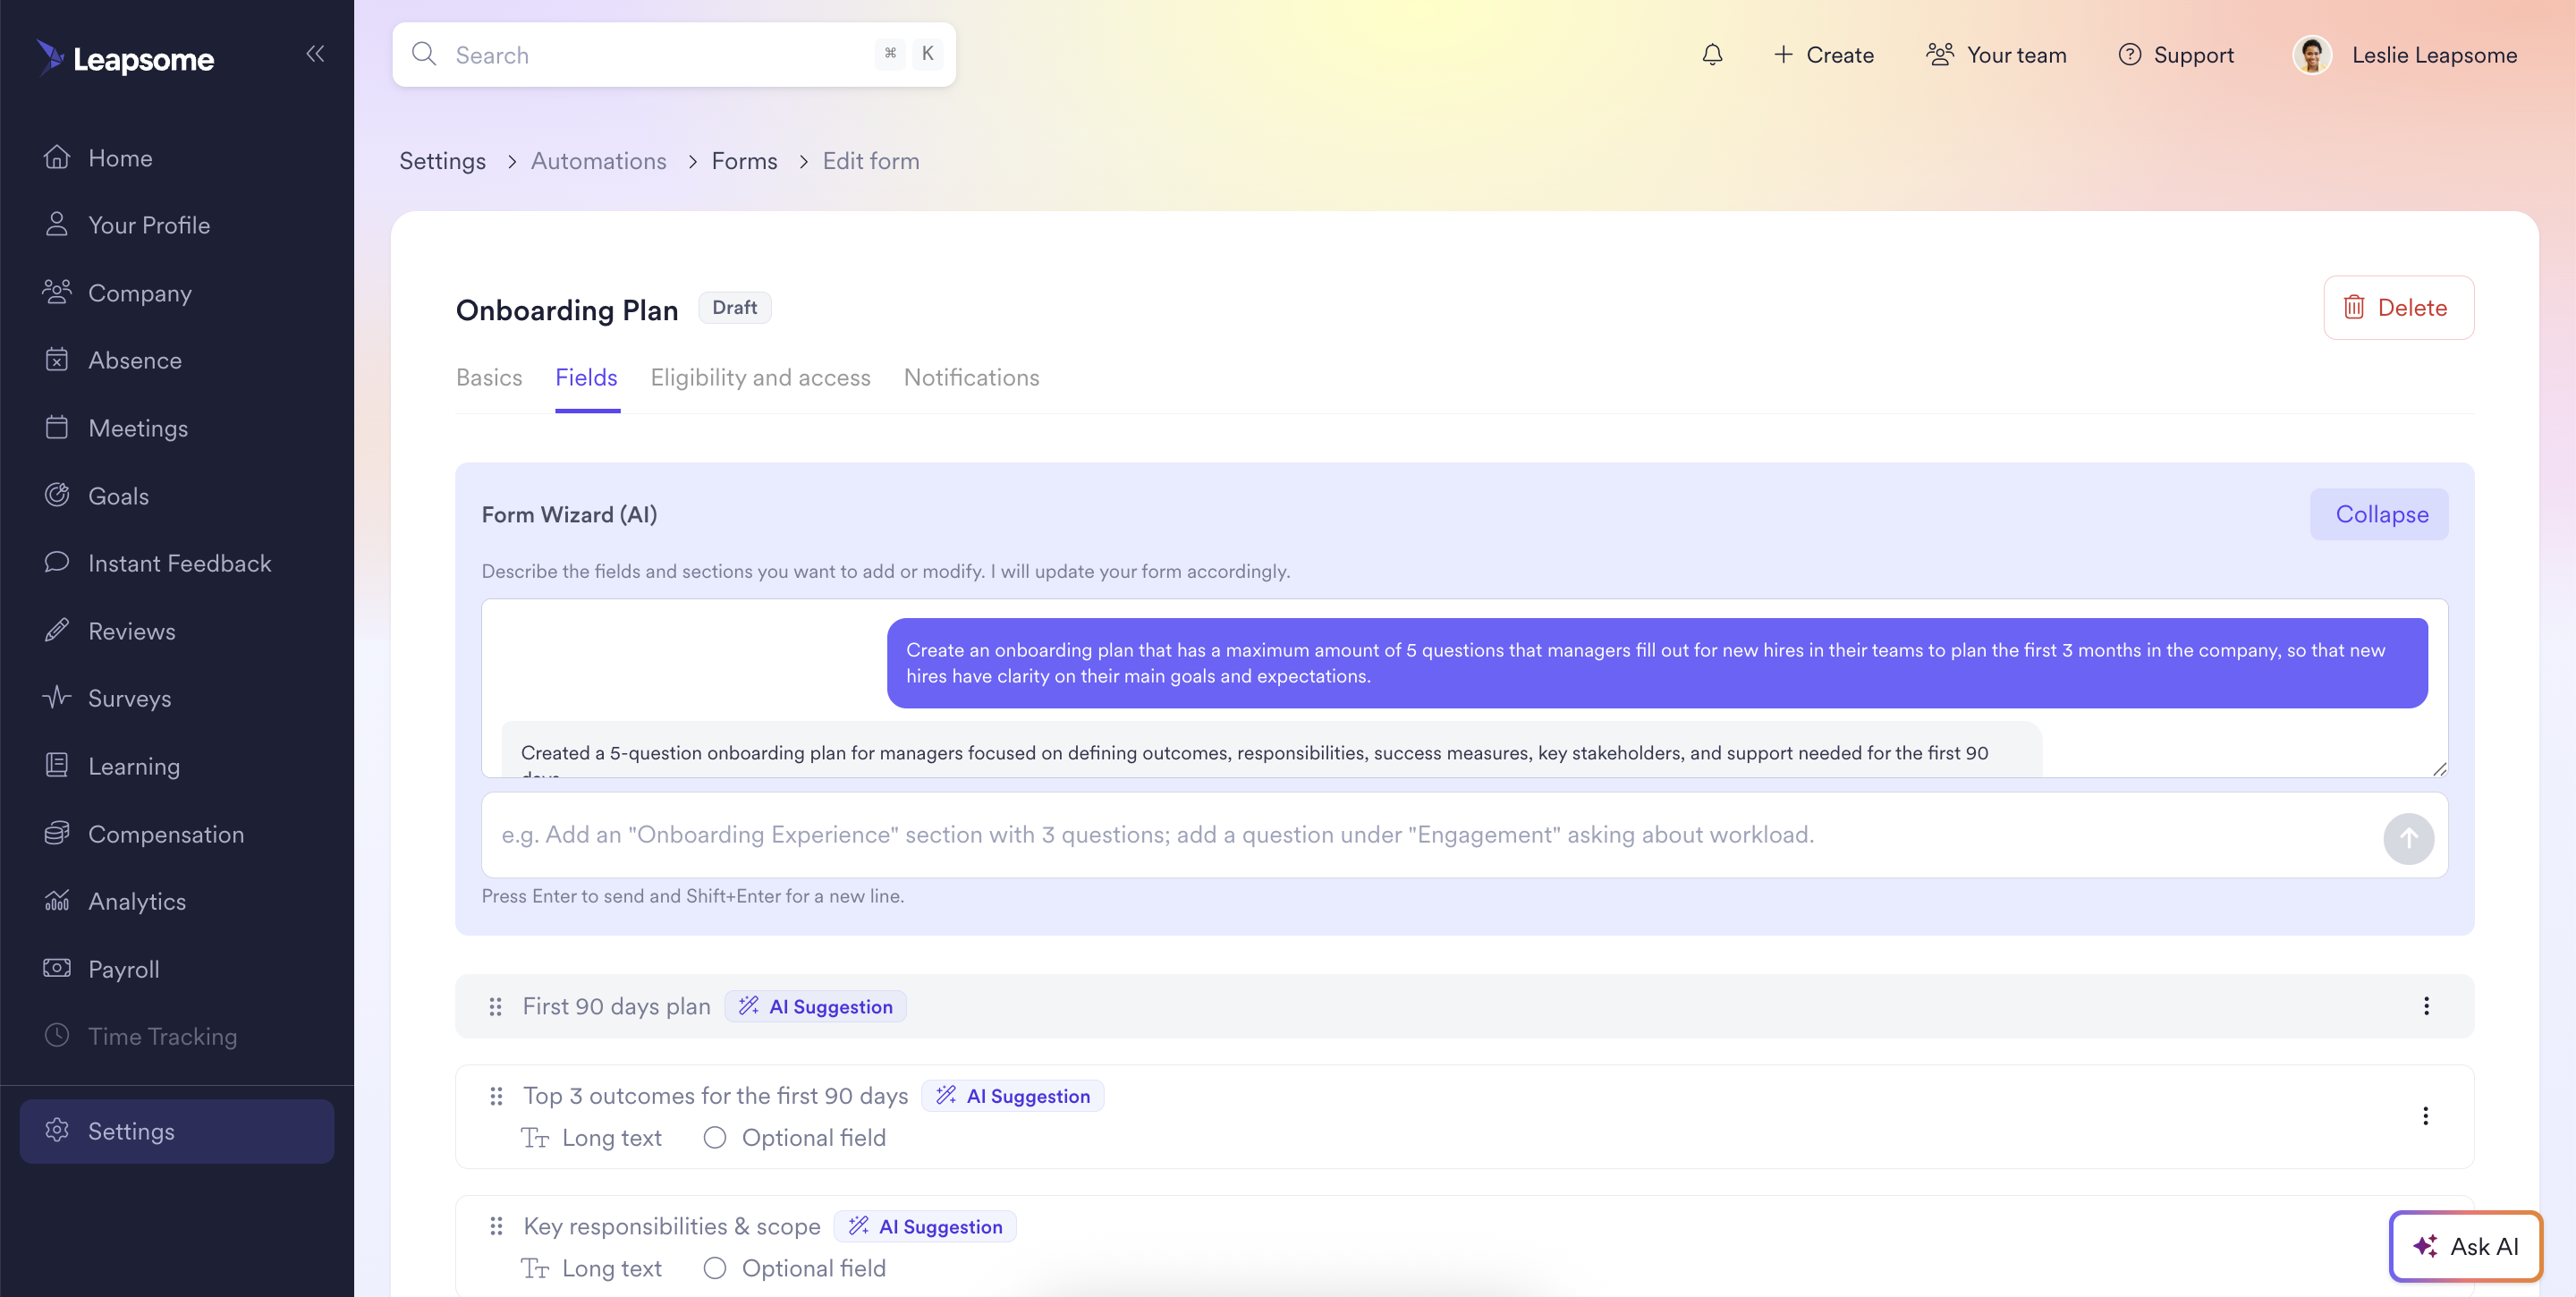Toggle Optional field for Top 3 outcomes

click(714, 1138)
